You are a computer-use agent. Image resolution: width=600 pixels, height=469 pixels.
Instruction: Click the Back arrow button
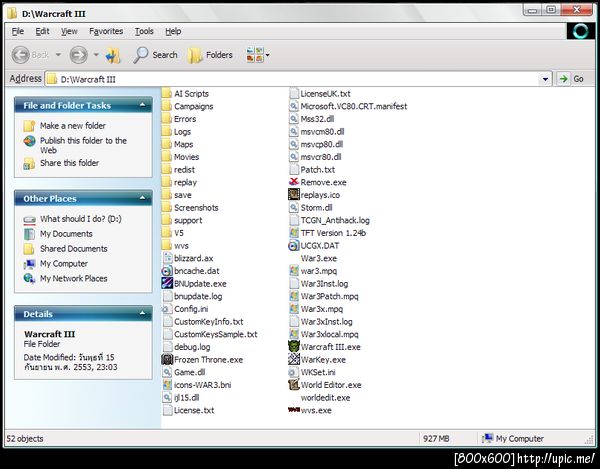[x=21, y=55]
